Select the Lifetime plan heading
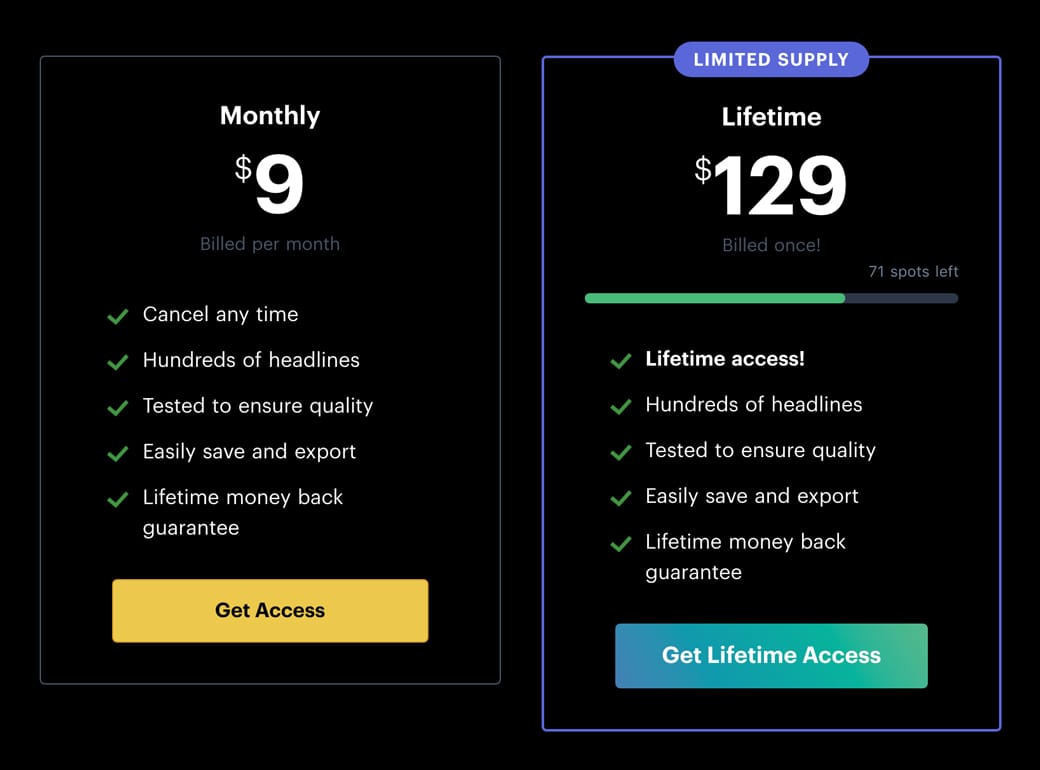Screen dimensions: 1040x770 (x=771, y=117)
